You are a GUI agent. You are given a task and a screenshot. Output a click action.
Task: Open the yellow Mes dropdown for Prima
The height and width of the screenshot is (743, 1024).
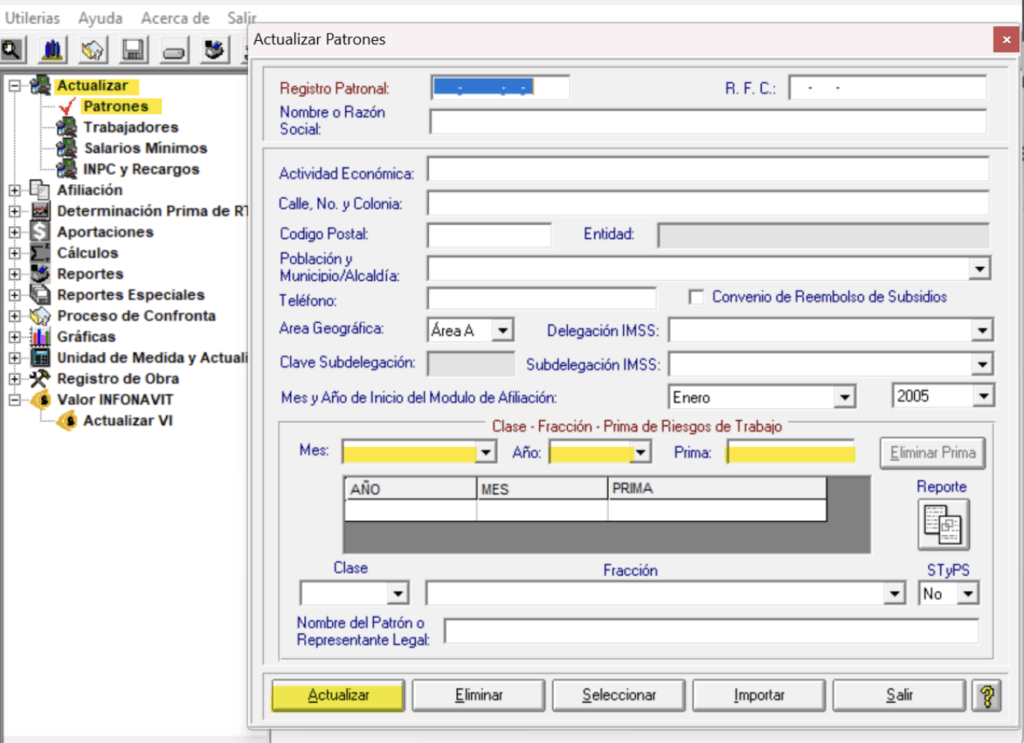(485, 452)
